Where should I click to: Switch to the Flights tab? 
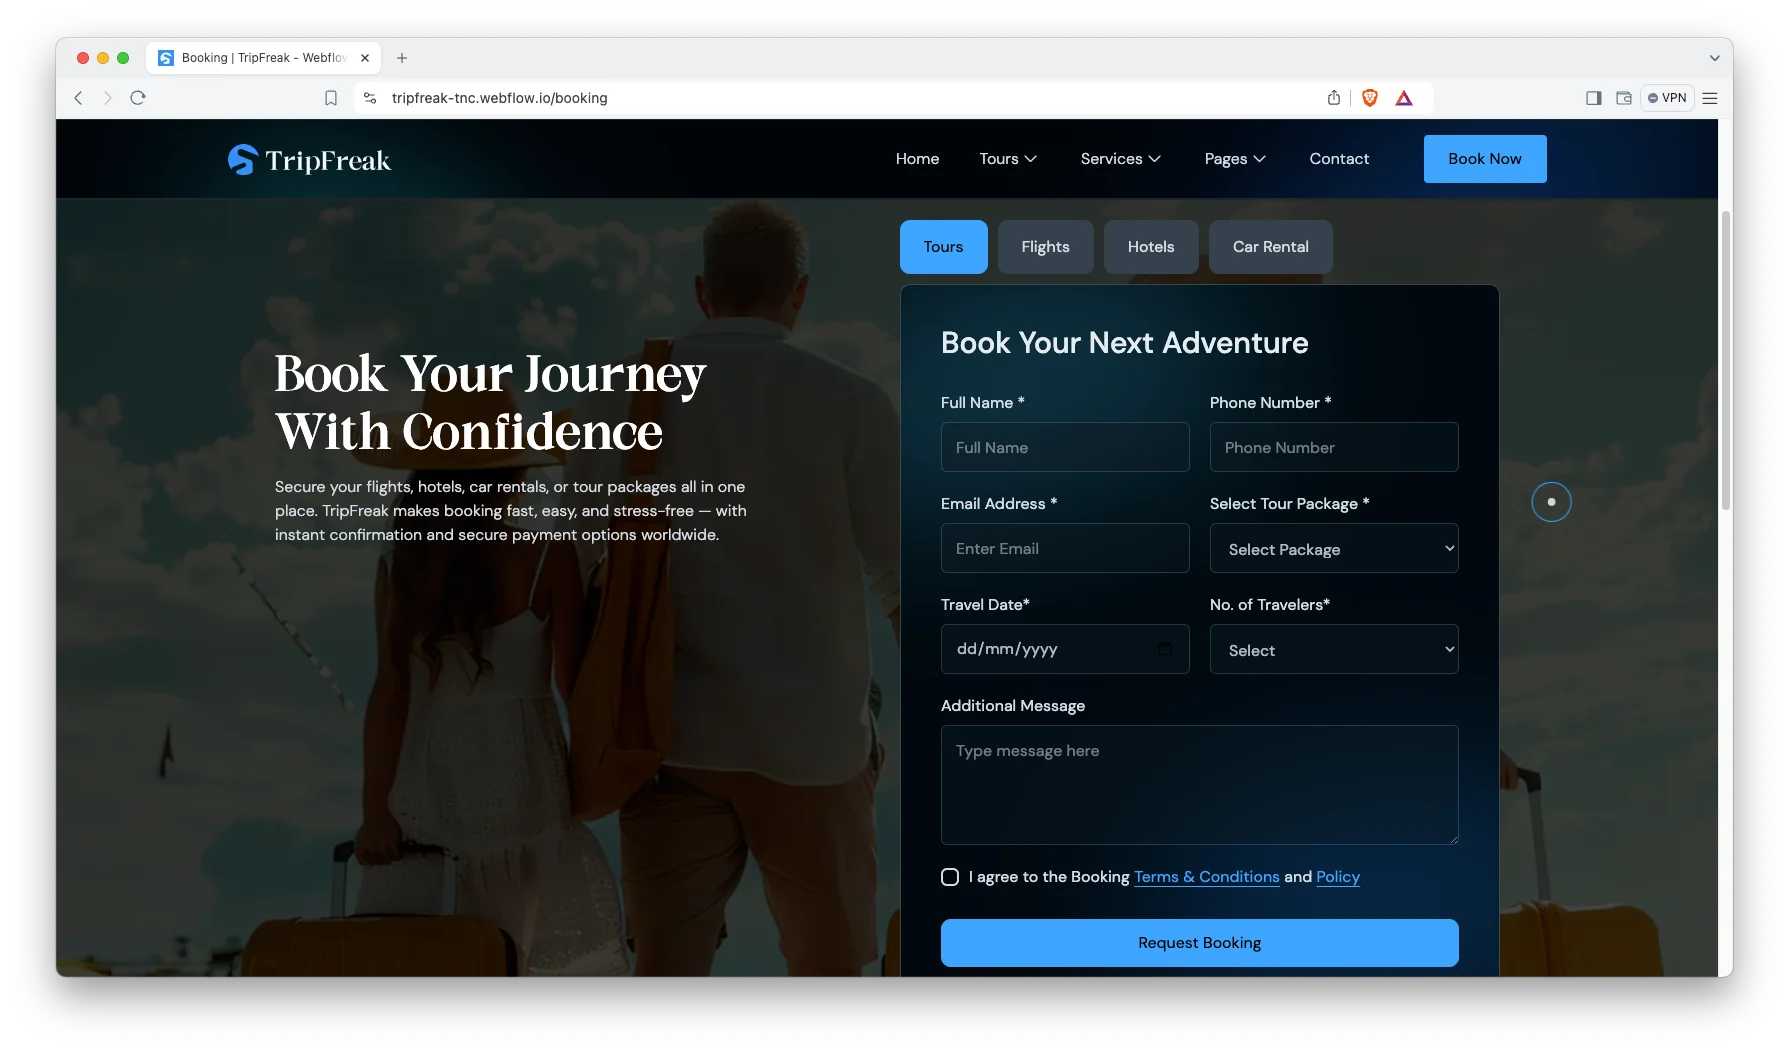[1045, 247]
